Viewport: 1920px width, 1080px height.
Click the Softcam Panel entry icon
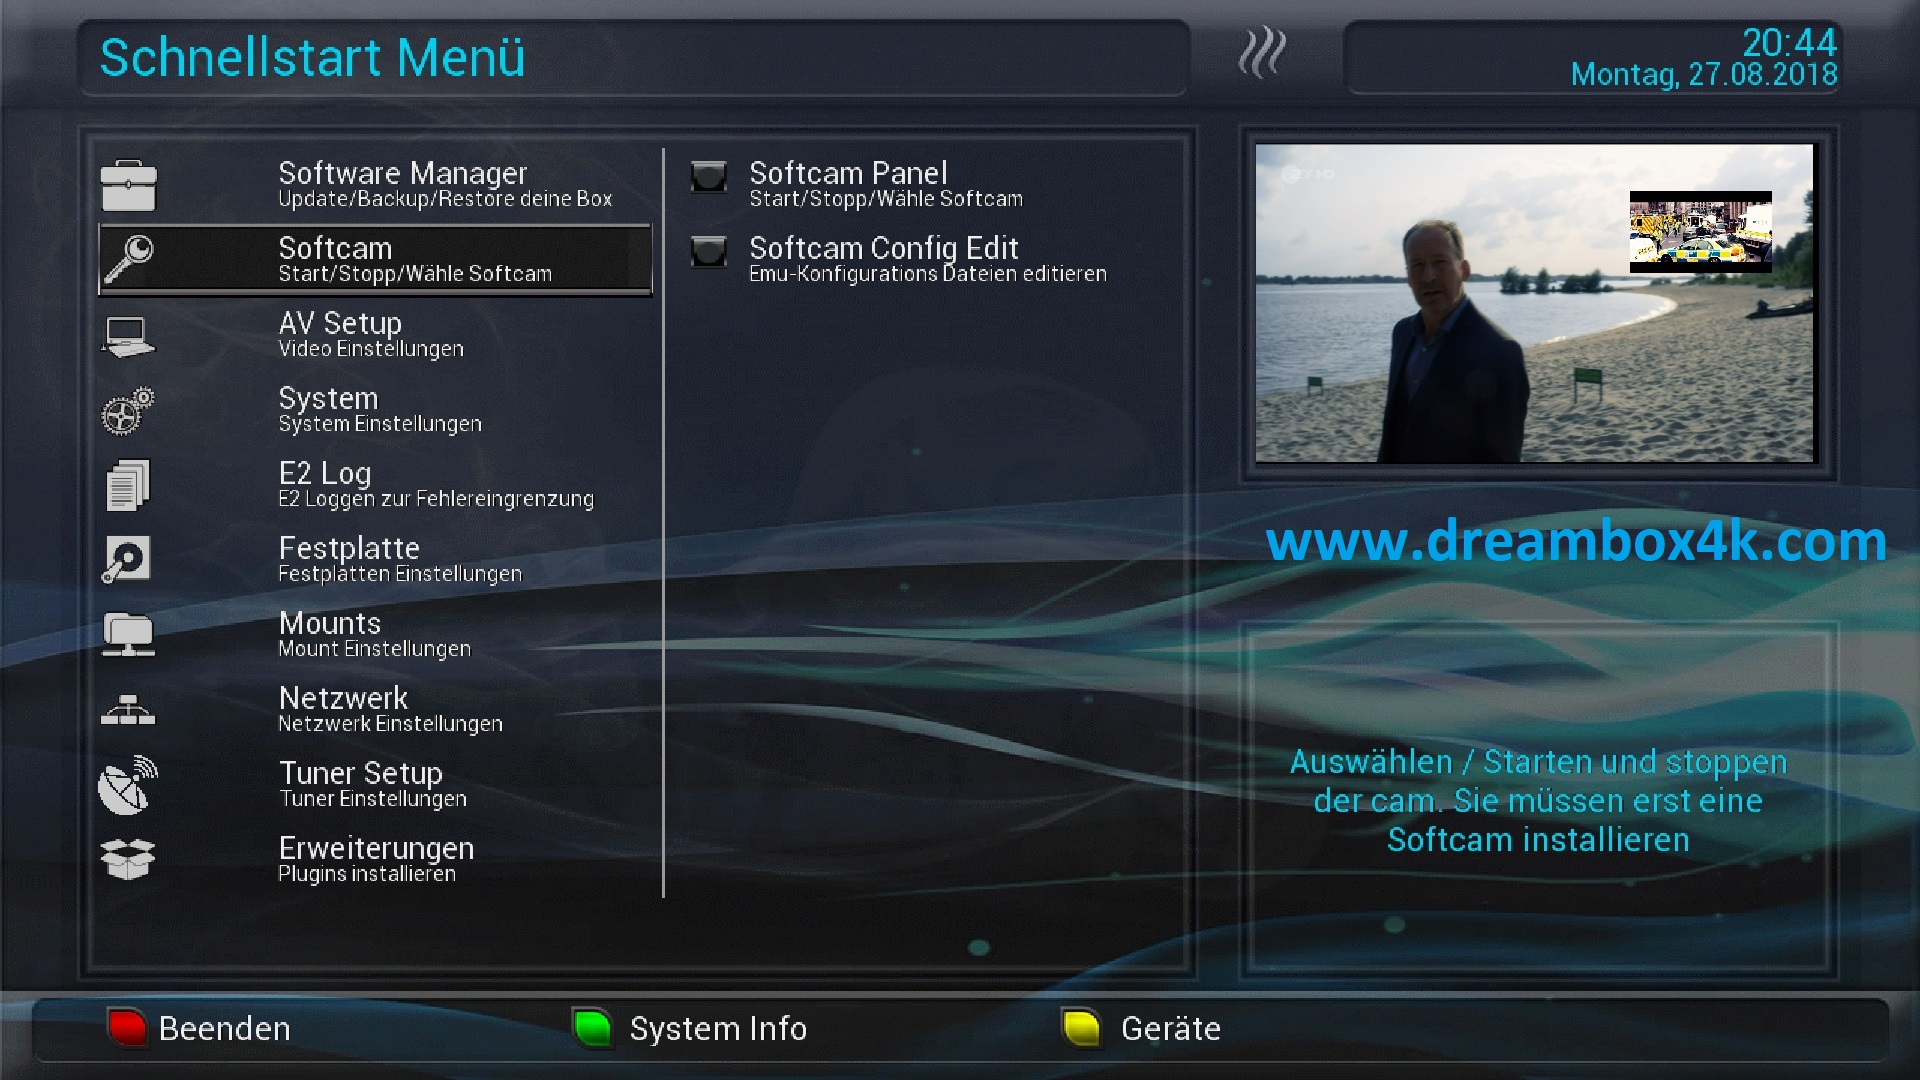pyautogui.click(x=709, y=177)
